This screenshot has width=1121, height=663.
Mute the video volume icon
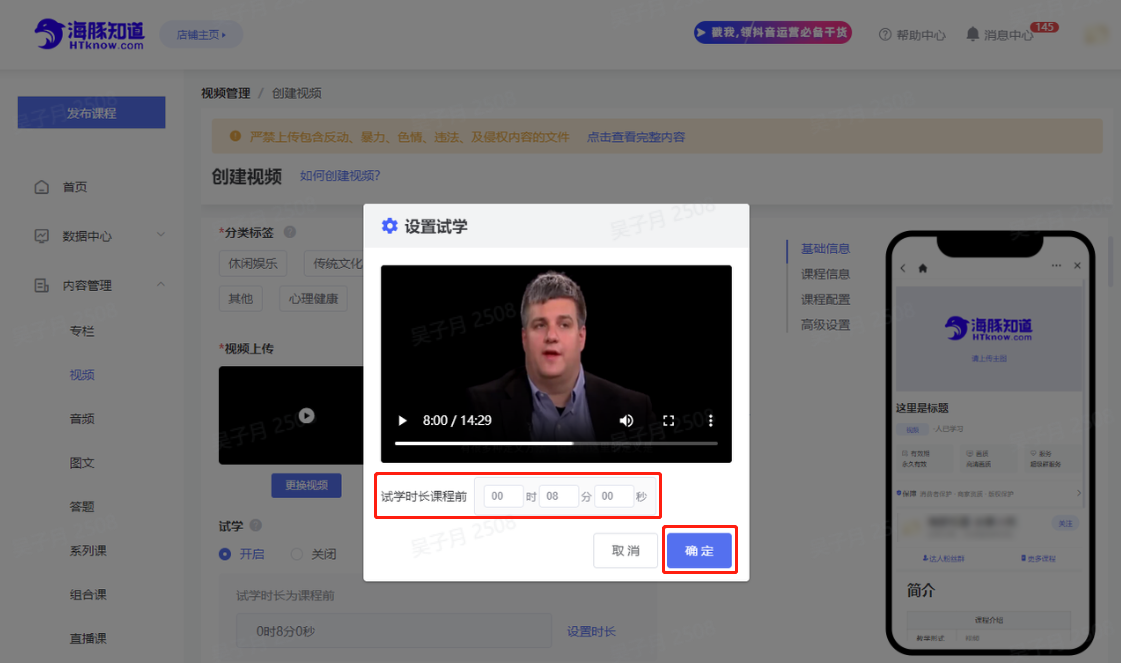click(x=626, y=421)
